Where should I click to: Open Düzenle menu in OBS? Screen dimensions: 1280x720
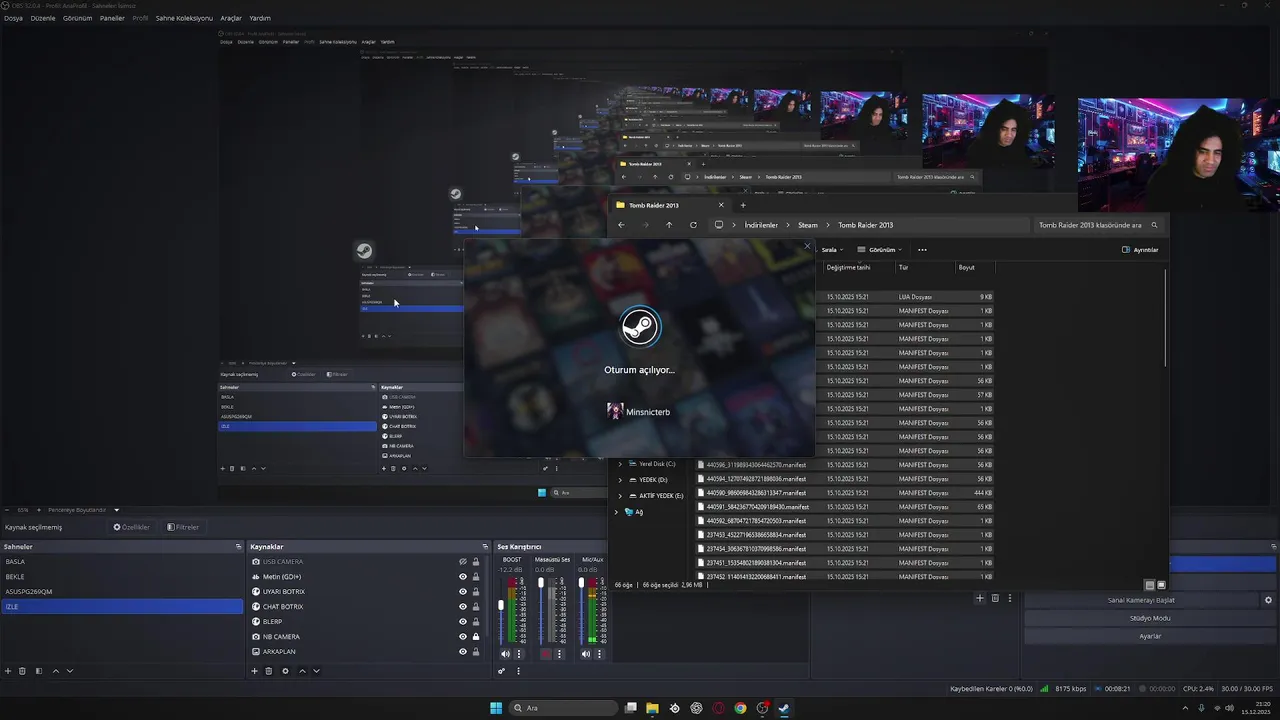tap(43, 18)
